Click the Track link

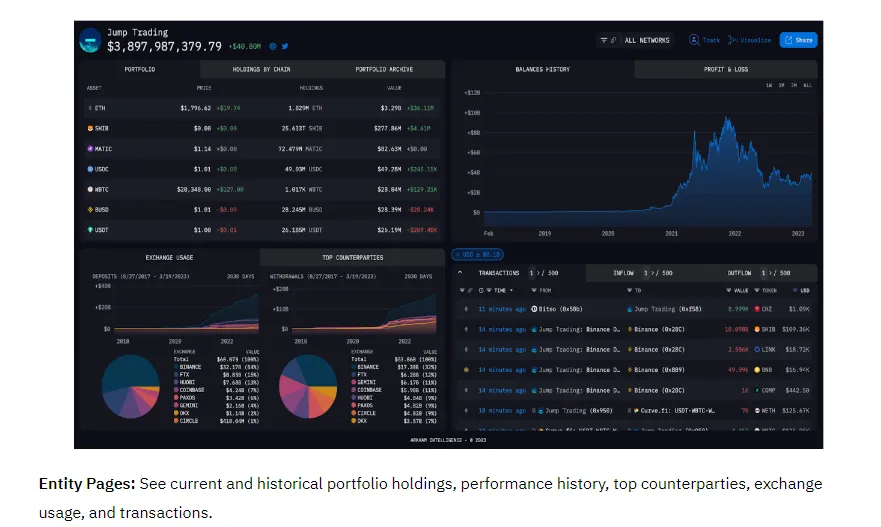pyautogui.click(x=711, y=40)
